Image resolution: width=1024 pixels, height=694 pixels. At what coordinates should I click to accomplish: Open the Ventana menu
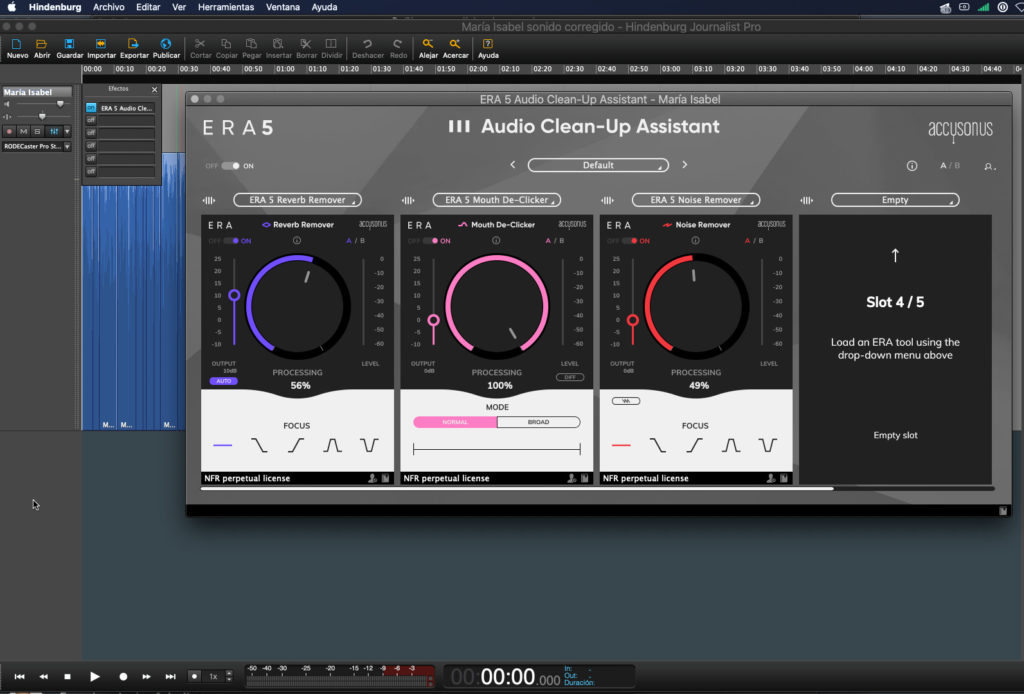(283, 7)
